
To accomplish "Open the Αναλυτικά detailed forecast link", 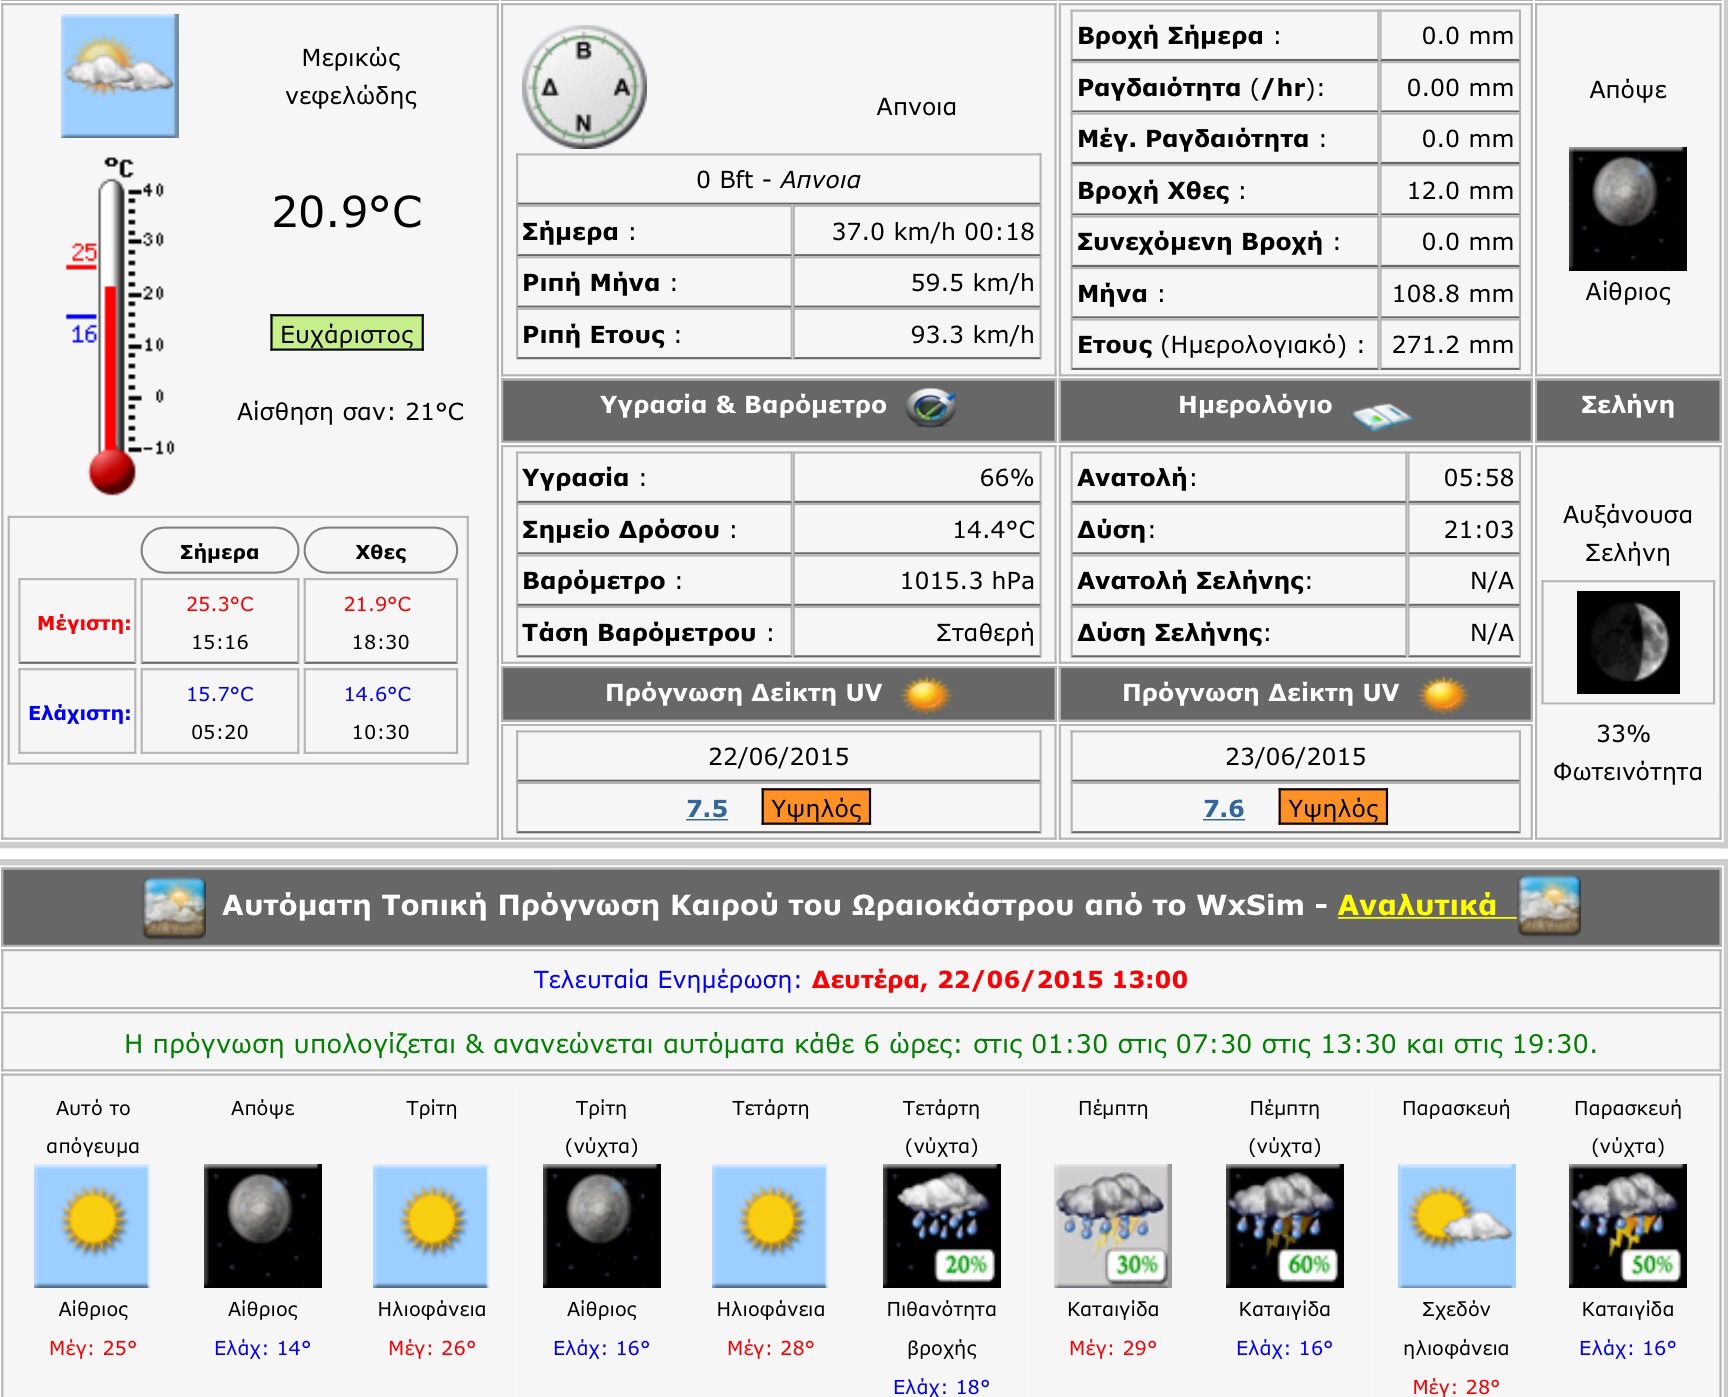I will pos(1417,905).
